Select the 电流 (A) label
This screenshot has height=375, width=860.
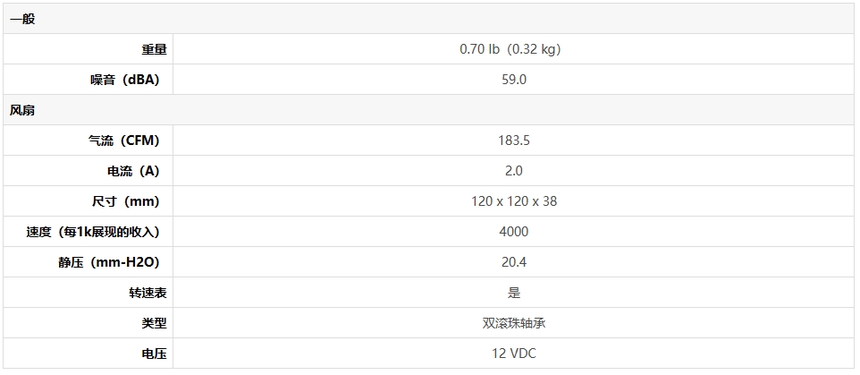click(x=133, y=171)
